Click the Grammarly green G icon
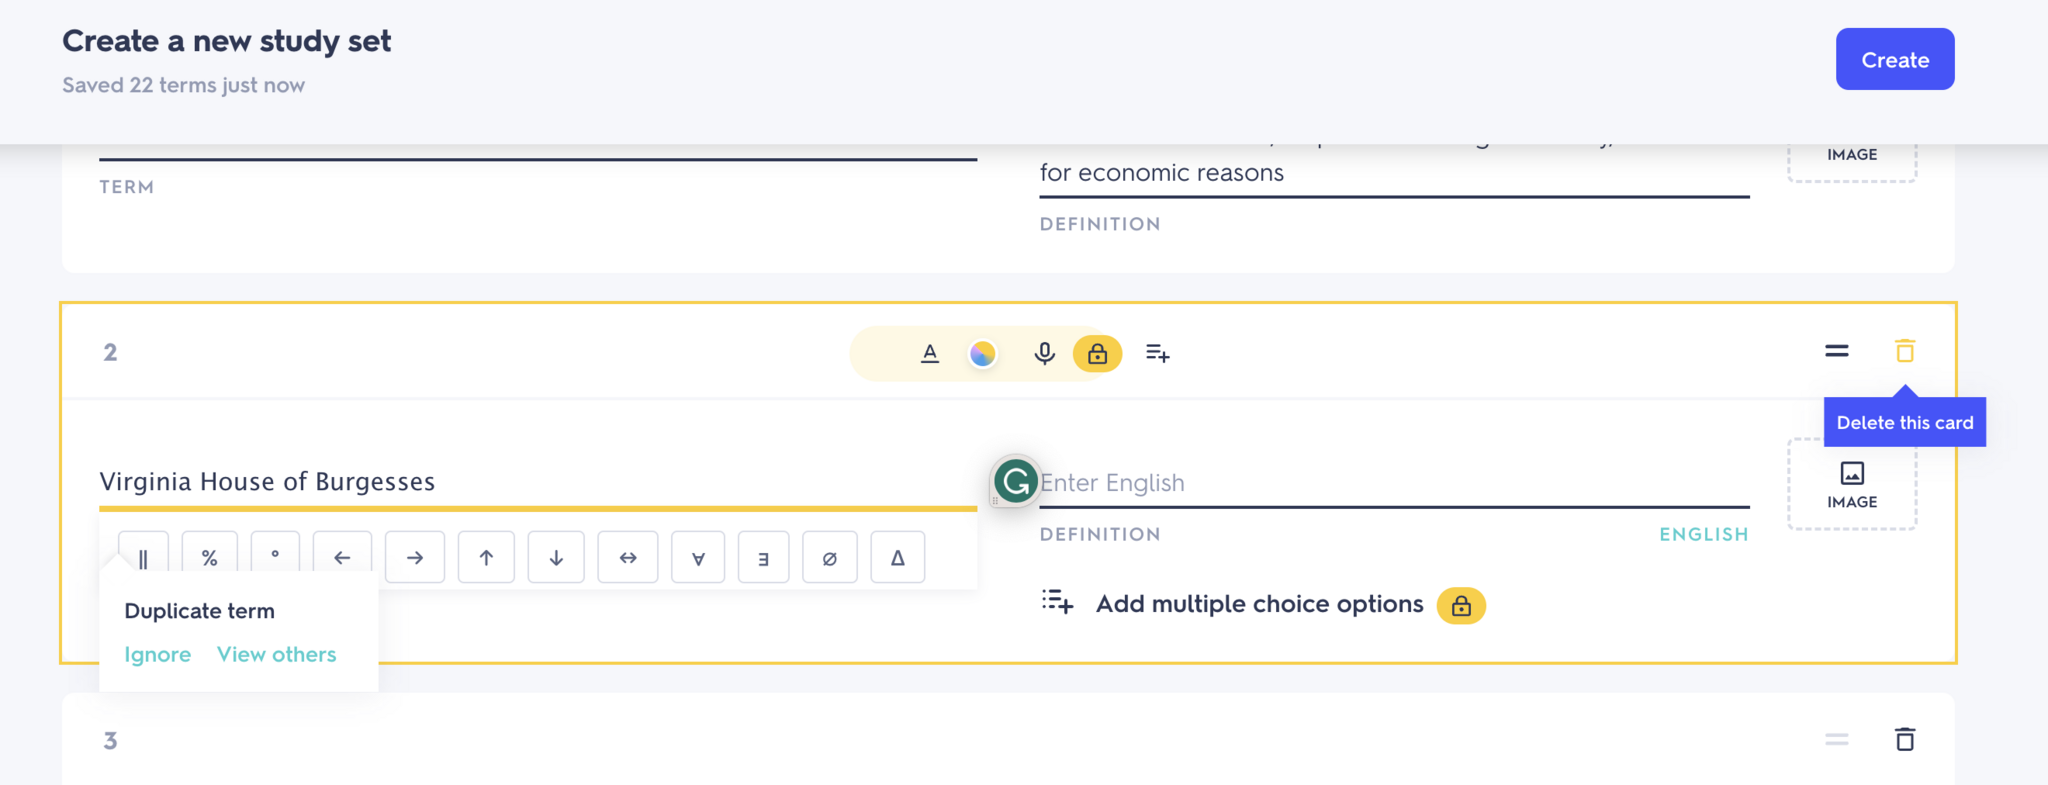 point(1016,482)
